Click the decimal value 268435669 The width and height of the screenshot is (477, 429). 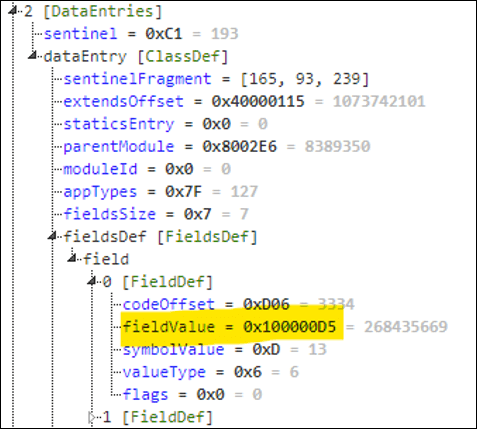405,327
